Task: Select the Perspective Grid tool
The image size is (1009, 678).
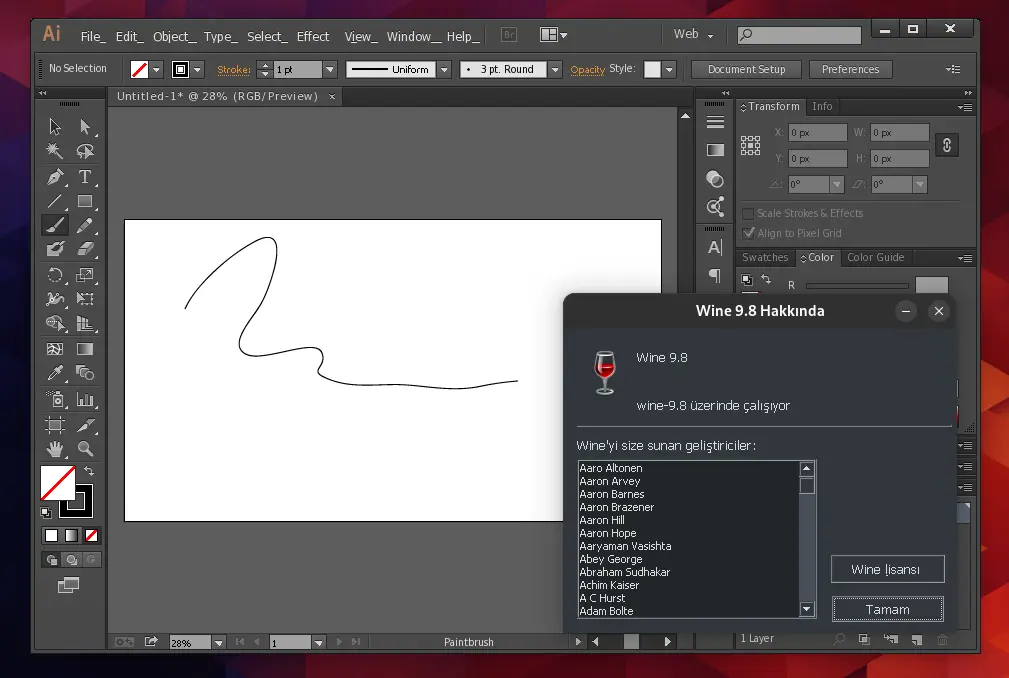Action: click(85, 324)
